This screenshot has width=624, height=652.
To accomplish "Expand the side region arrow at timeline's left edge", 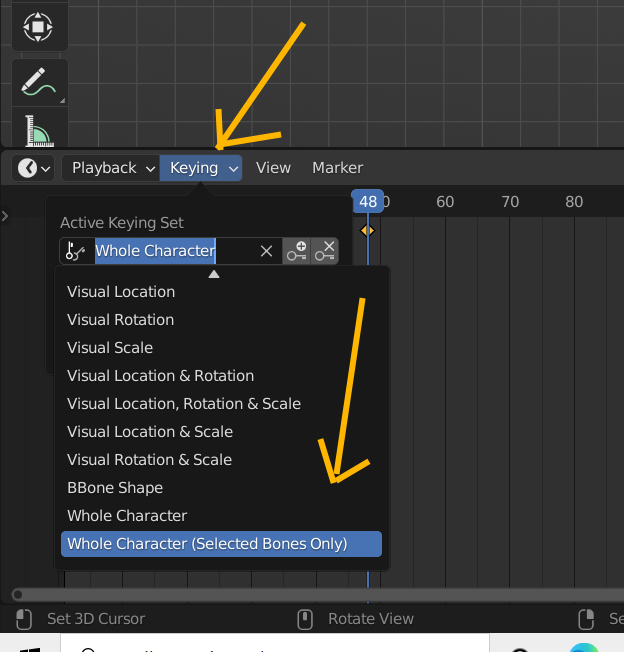I will [x=5, y=215].
